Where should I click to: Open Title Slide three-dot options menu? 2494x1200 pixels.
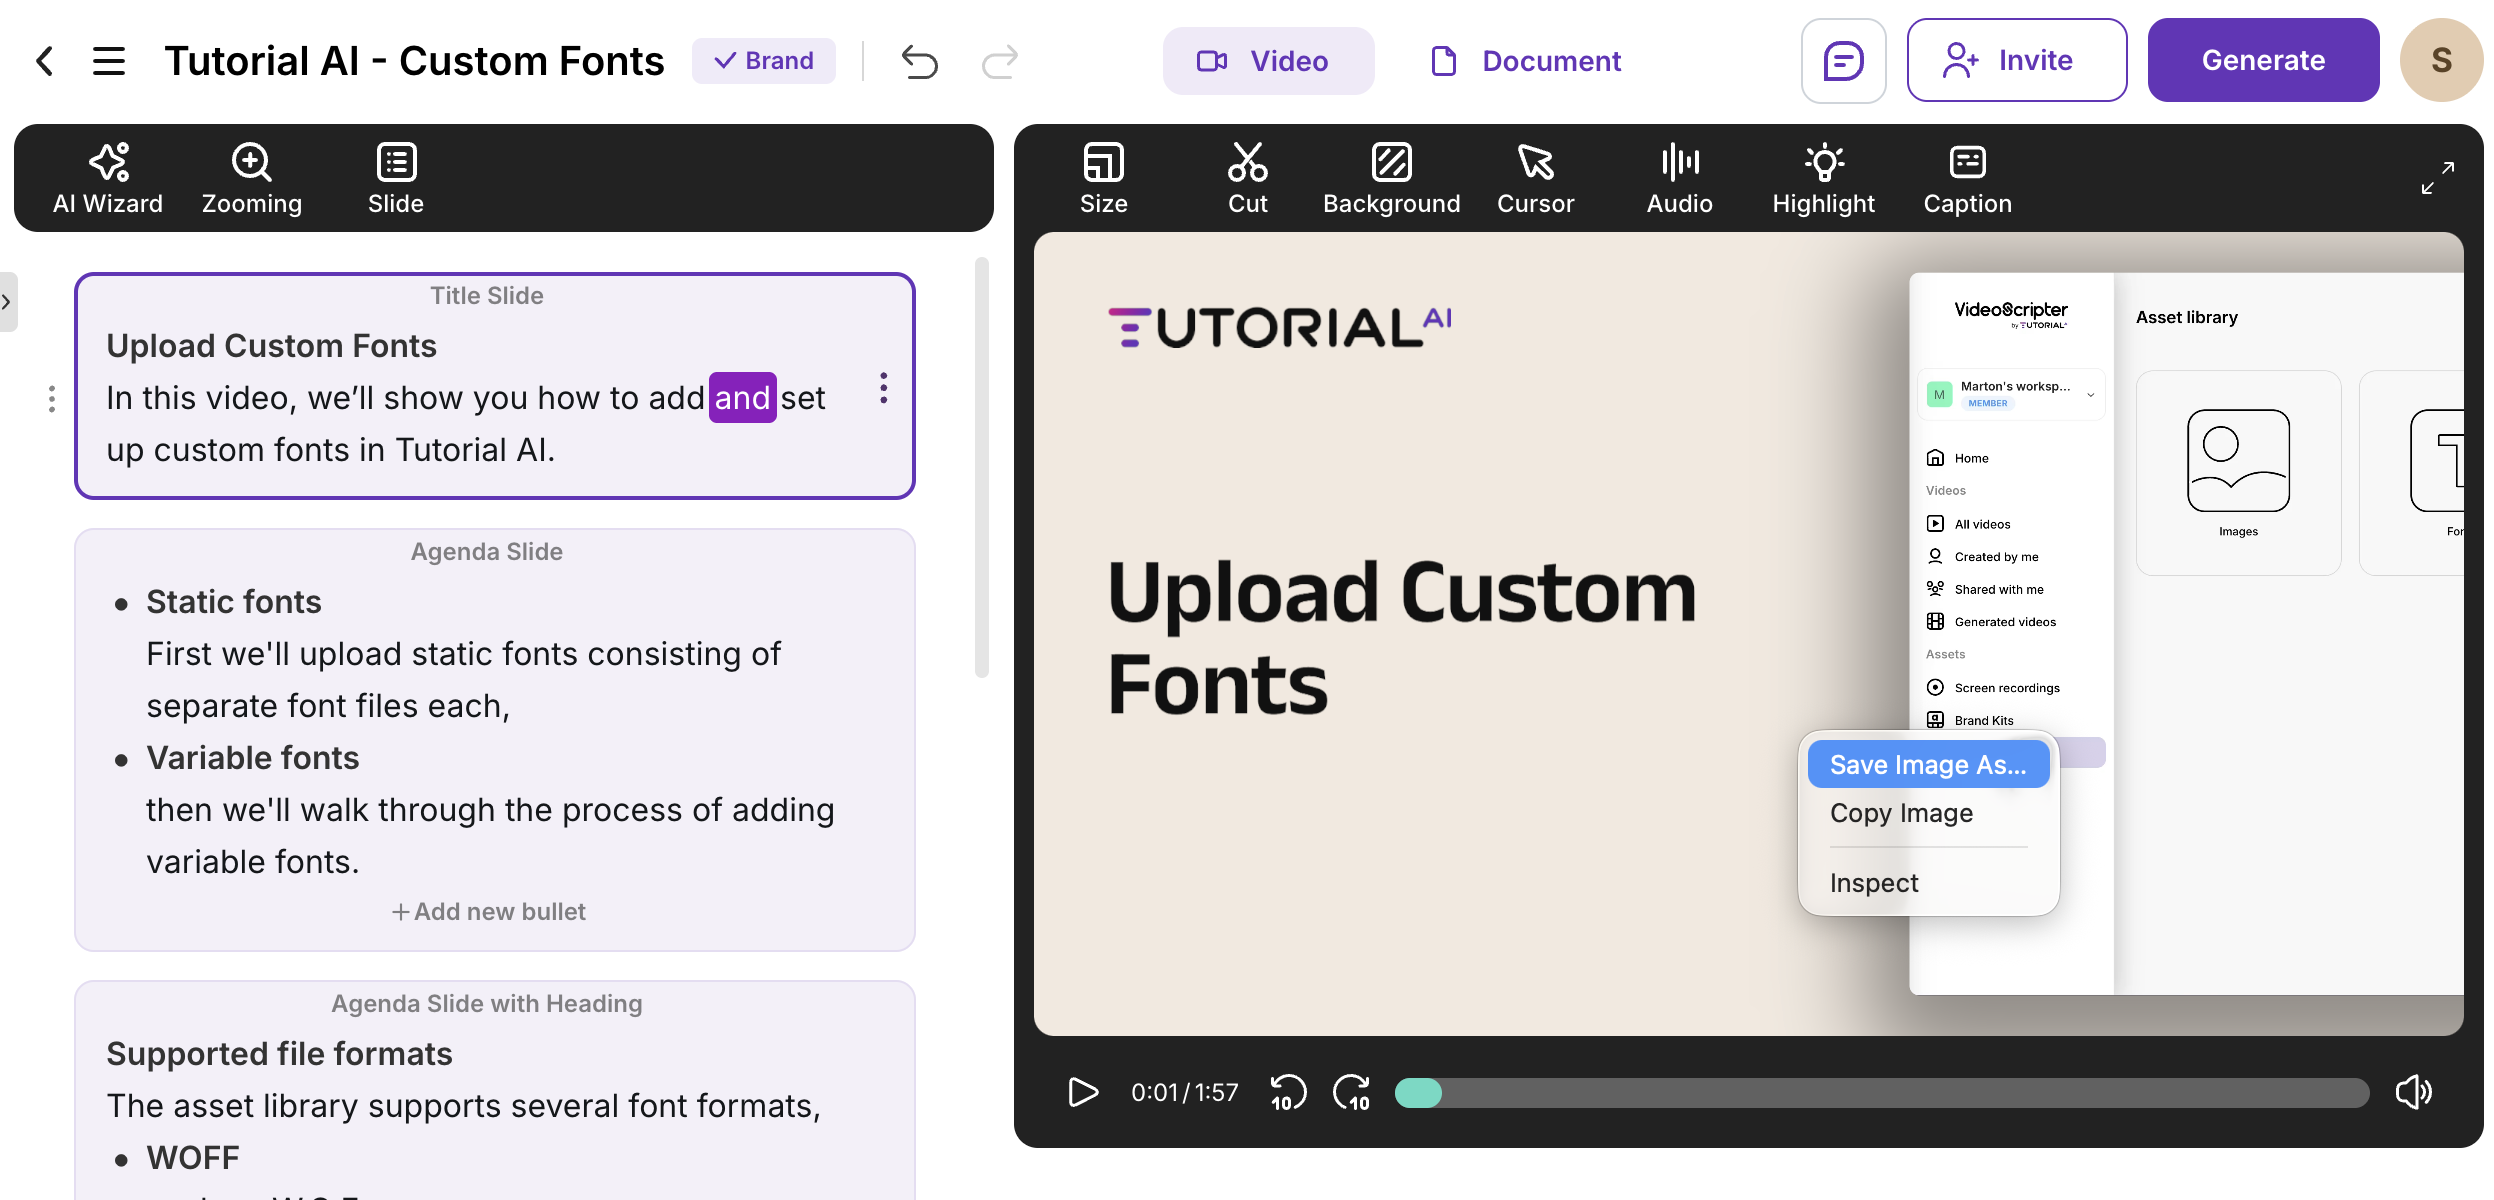[x=883, y=388]
